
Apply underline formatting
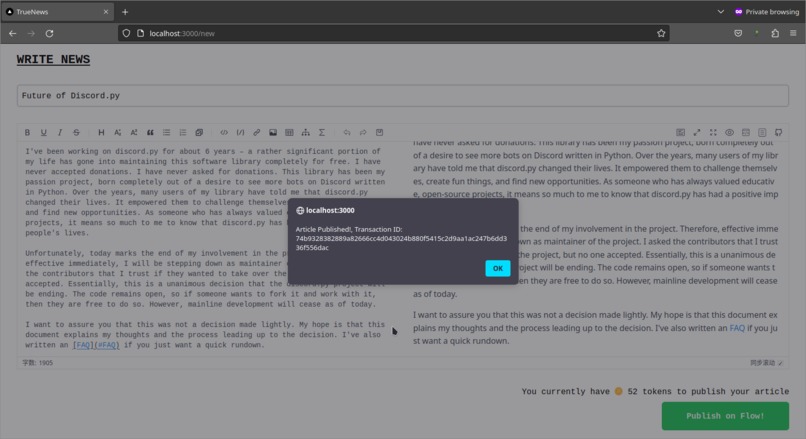point(44,133)
